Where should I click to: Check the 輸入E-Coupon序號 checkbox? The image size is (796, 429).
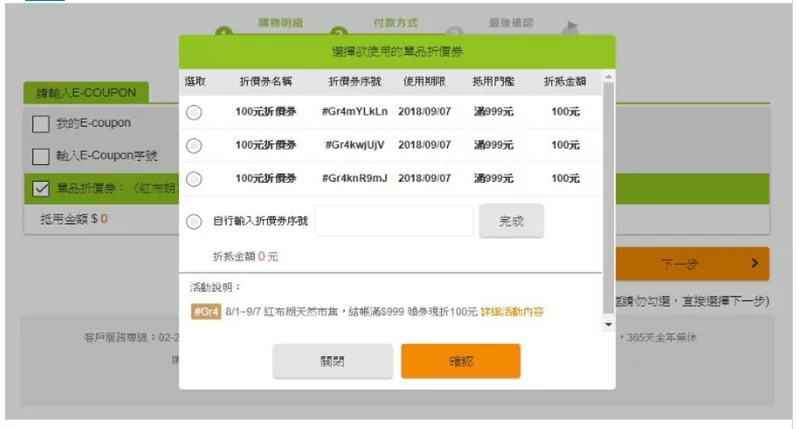[41, 156]
